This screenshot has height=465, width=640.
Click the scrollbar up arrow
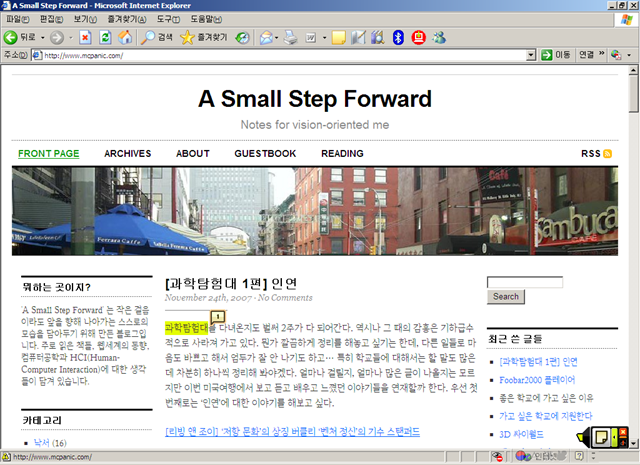pyautogui.click(x=633, y=71)
